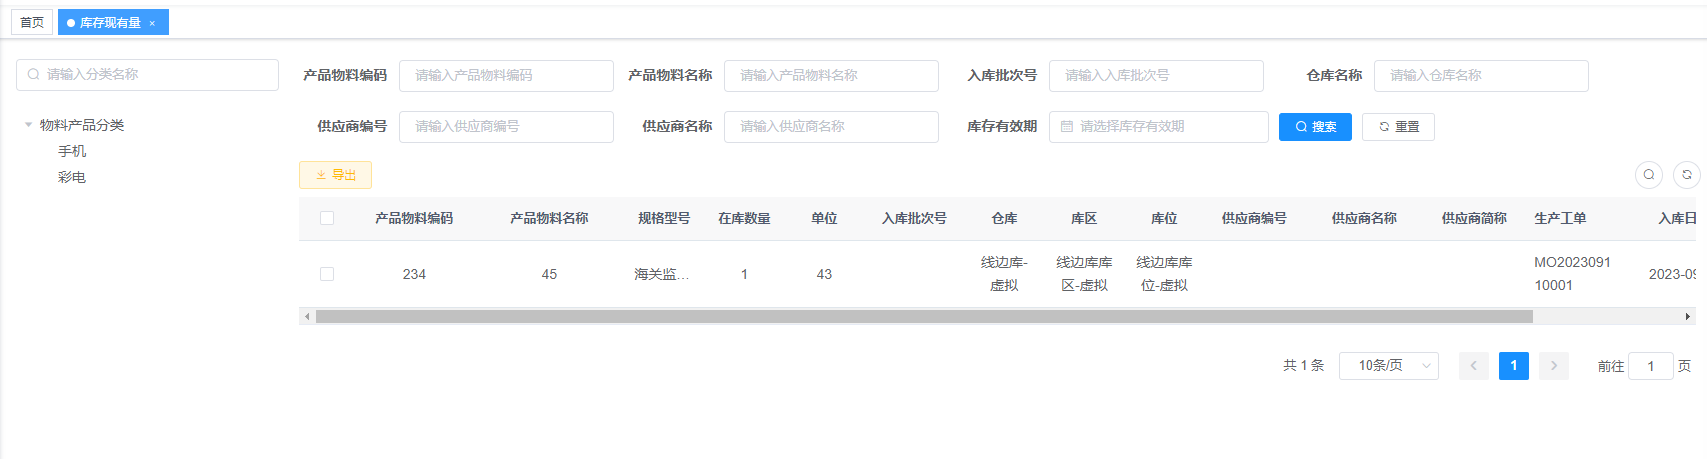Viewport: 1707px width, 459px height.
Task: Select 彩电 in the category tree
Action: 72,177
